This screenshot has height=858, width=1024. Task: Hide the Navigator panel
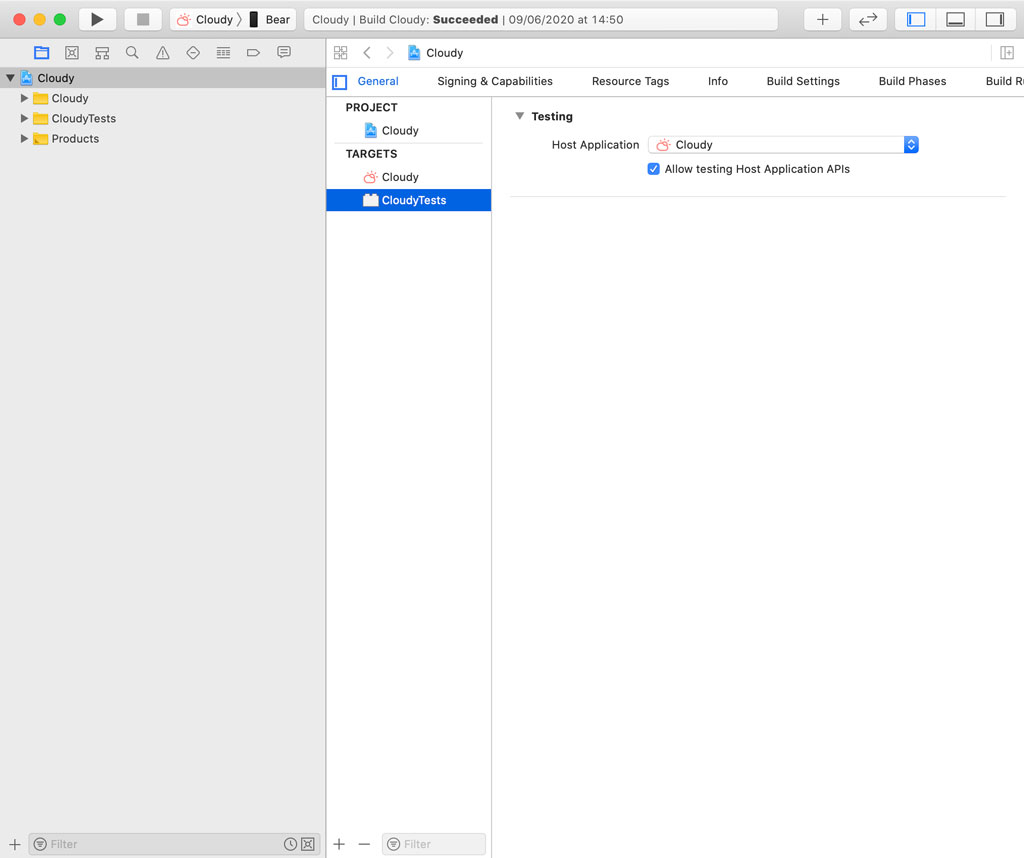[x=916, y=20]
